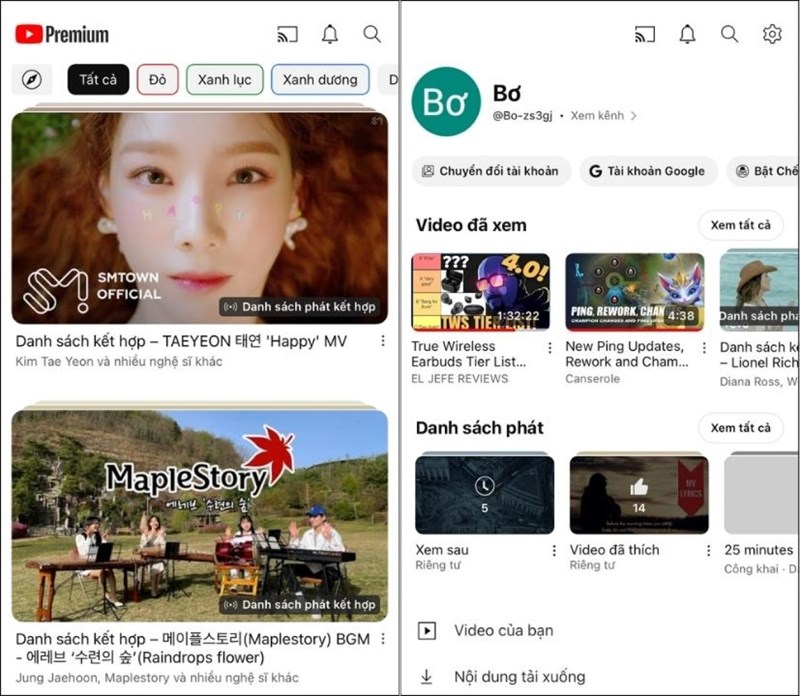Open title "Danh sách kết hợp – TAEYEON"
The height and width of the screenshot is (696, 800).
[181, 341]
